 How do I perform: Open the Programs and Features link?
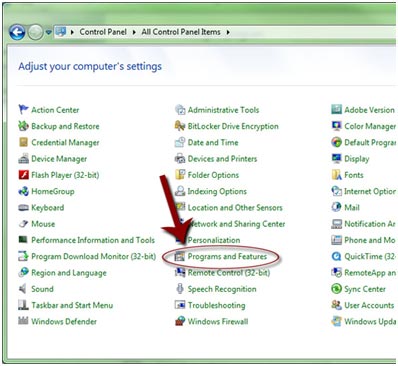tap(227, 256)
